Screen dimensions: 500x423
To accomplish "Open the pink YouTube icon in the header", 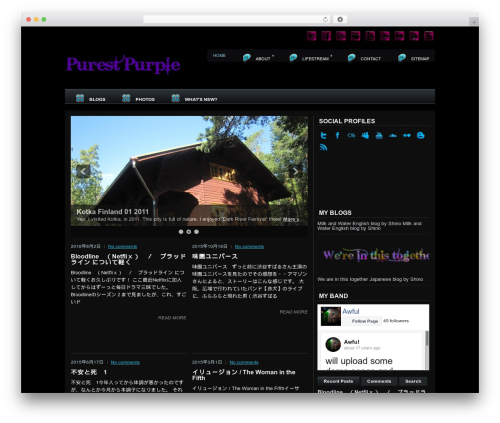I will 370,36.
